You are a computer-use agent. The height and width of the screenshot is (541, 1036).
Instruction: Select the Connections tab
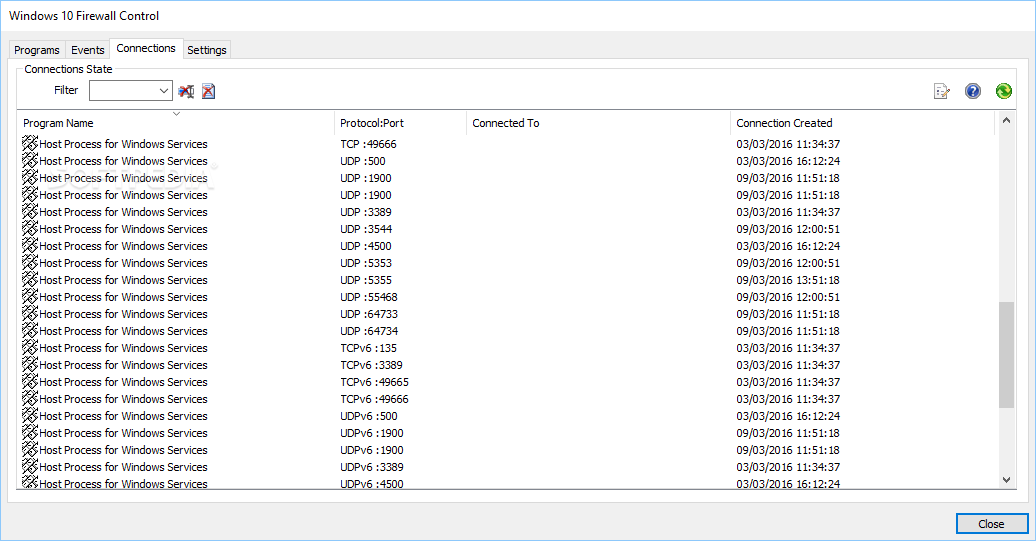pos(146,48)
